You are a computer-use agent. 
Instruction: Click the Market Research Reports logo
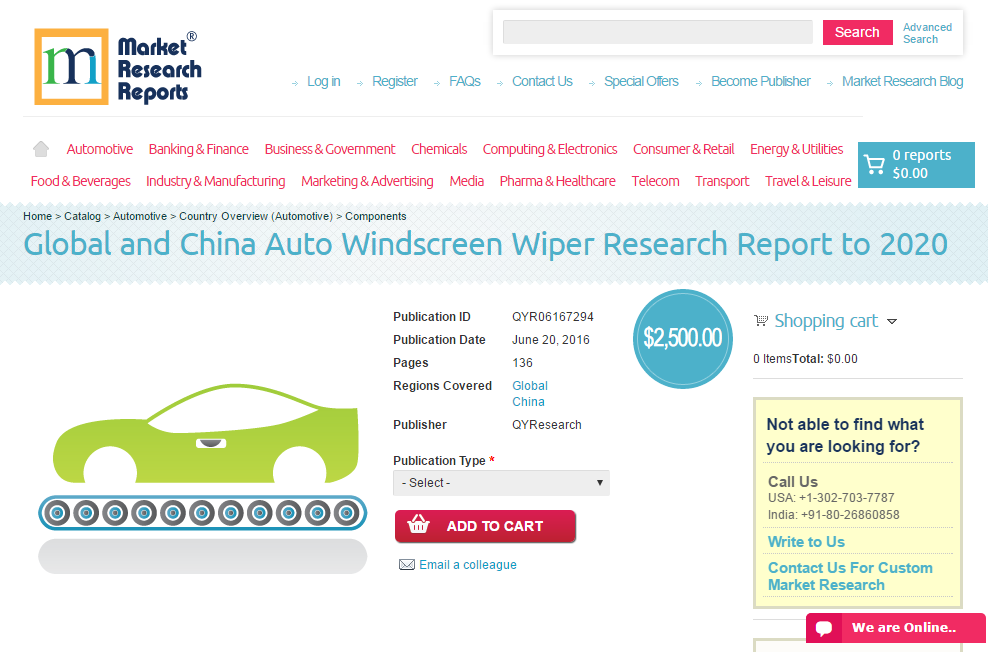click(x=118, y=67)
